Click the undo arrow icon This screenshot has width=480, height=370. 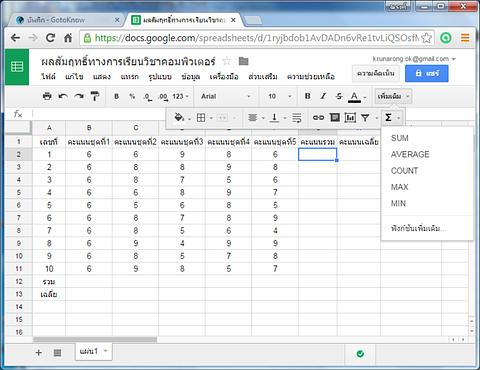(63, 96)
